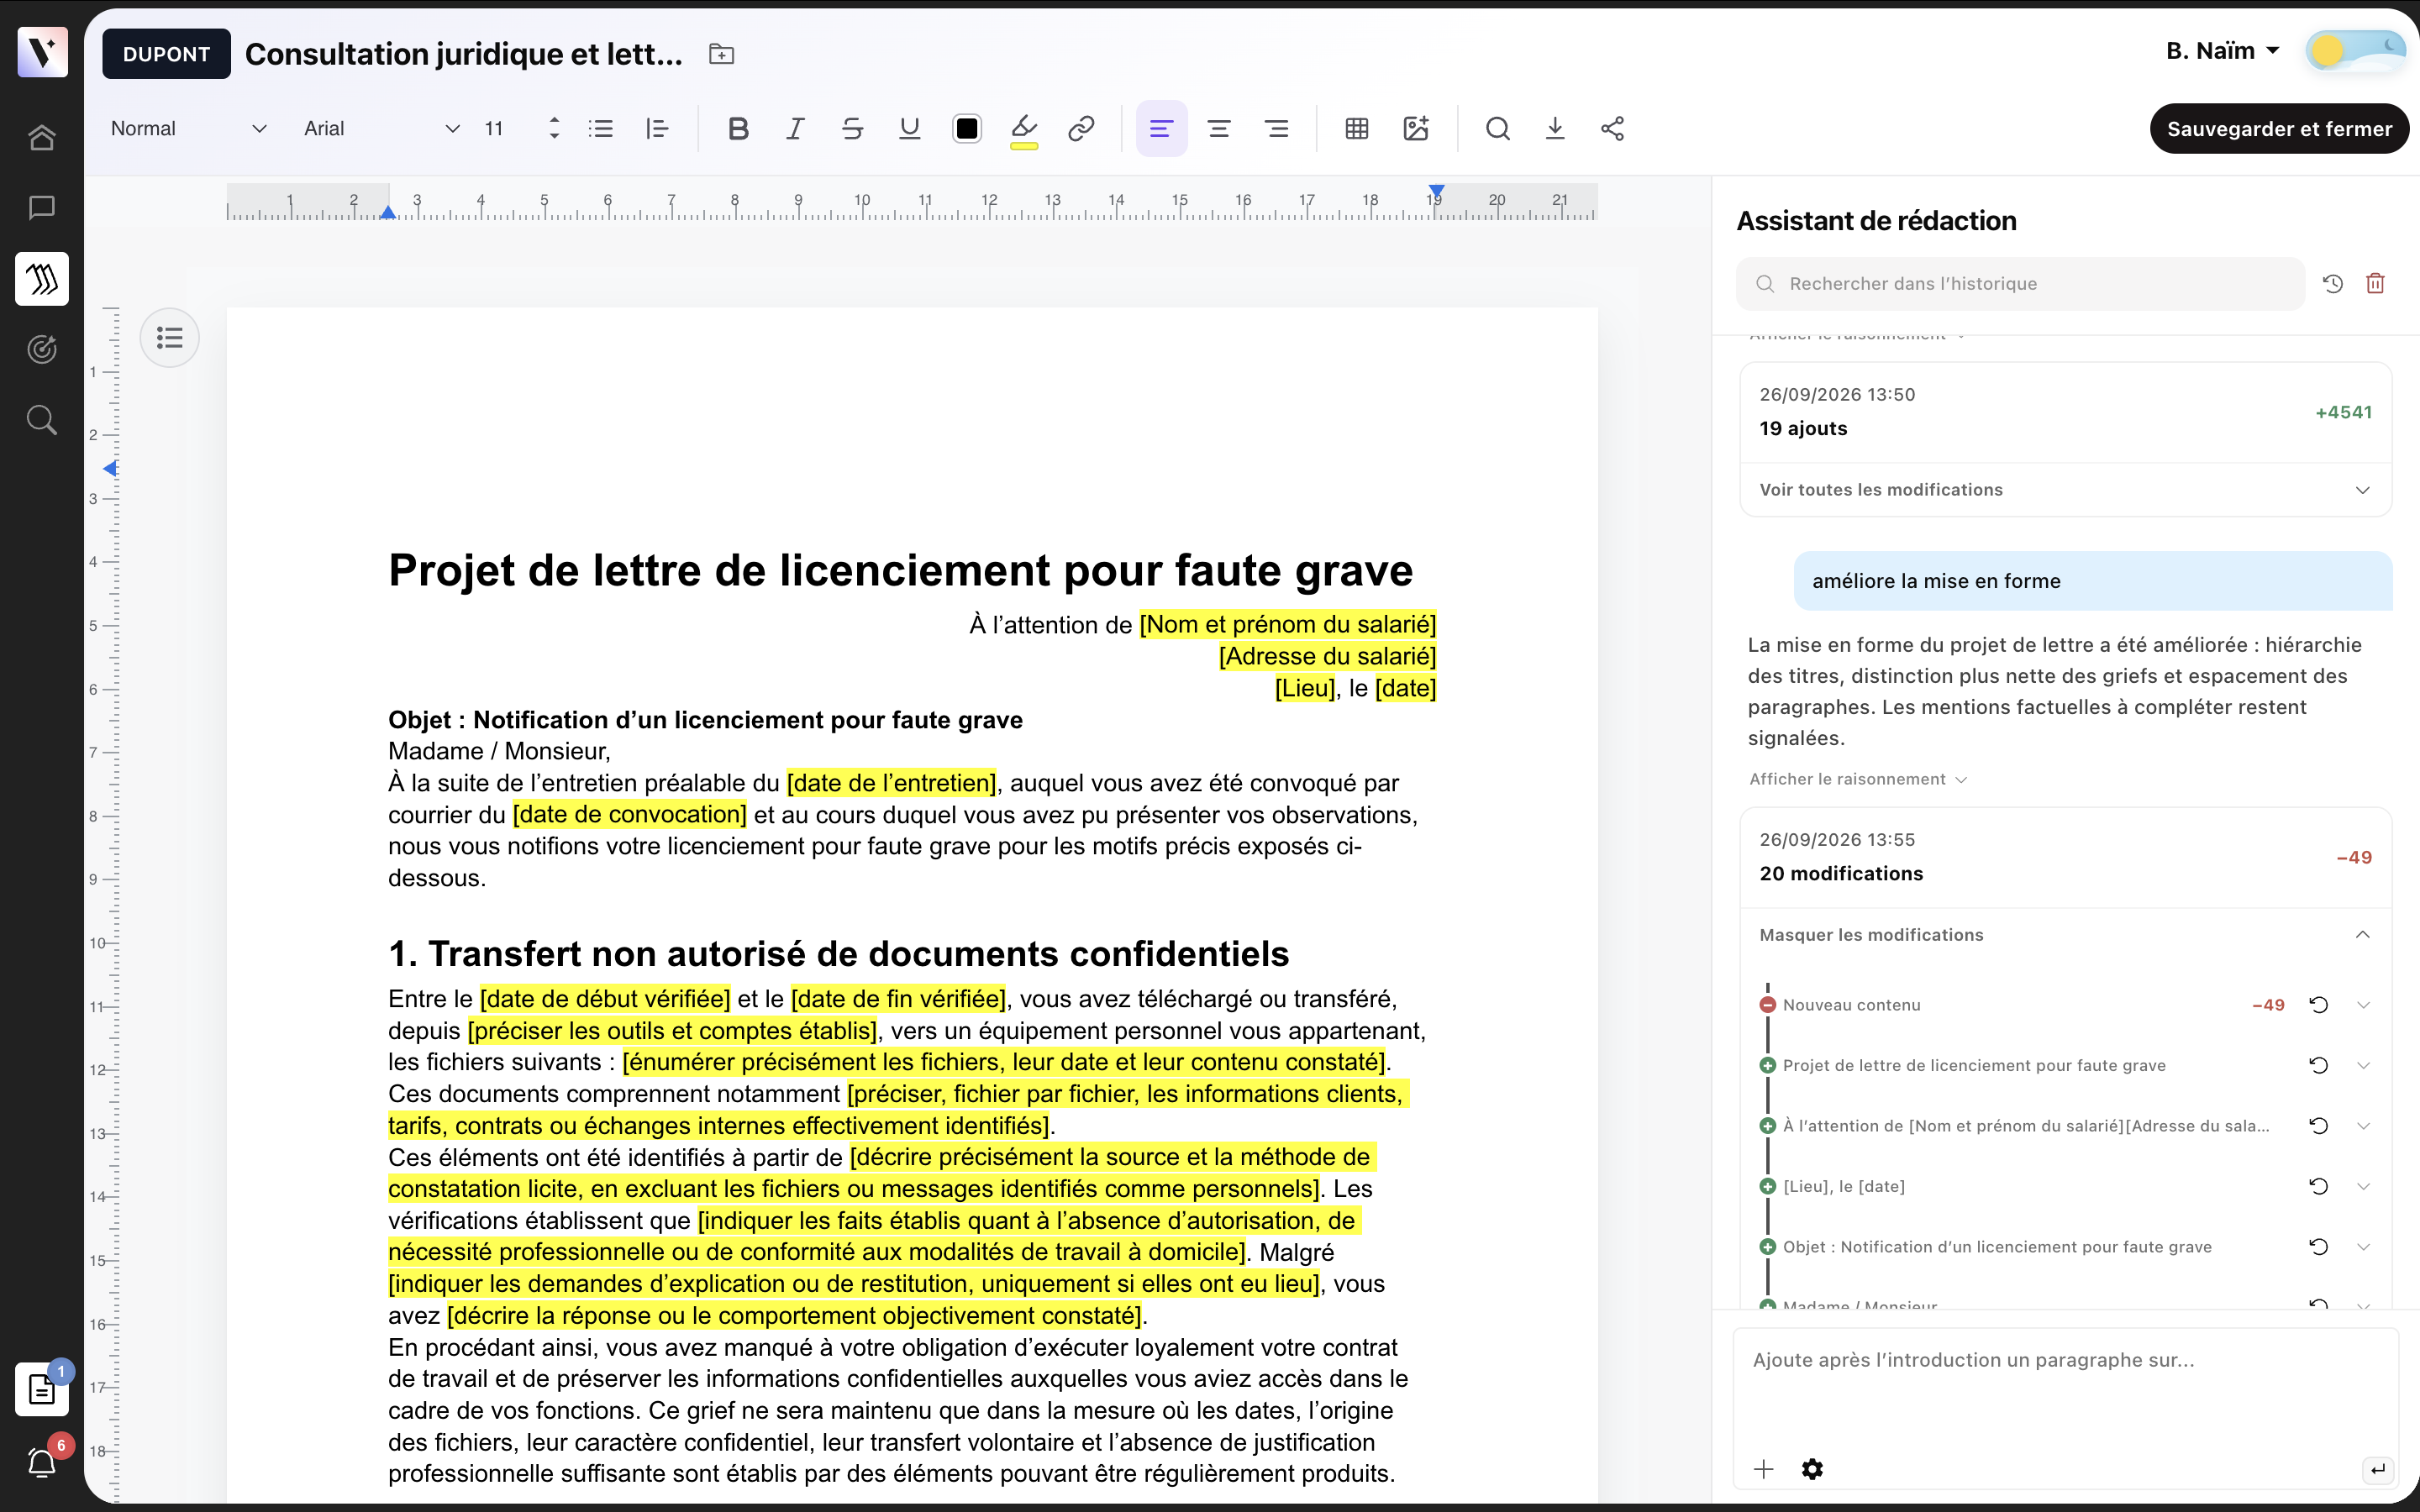Toggle italic formatting

tap(795, 129)
